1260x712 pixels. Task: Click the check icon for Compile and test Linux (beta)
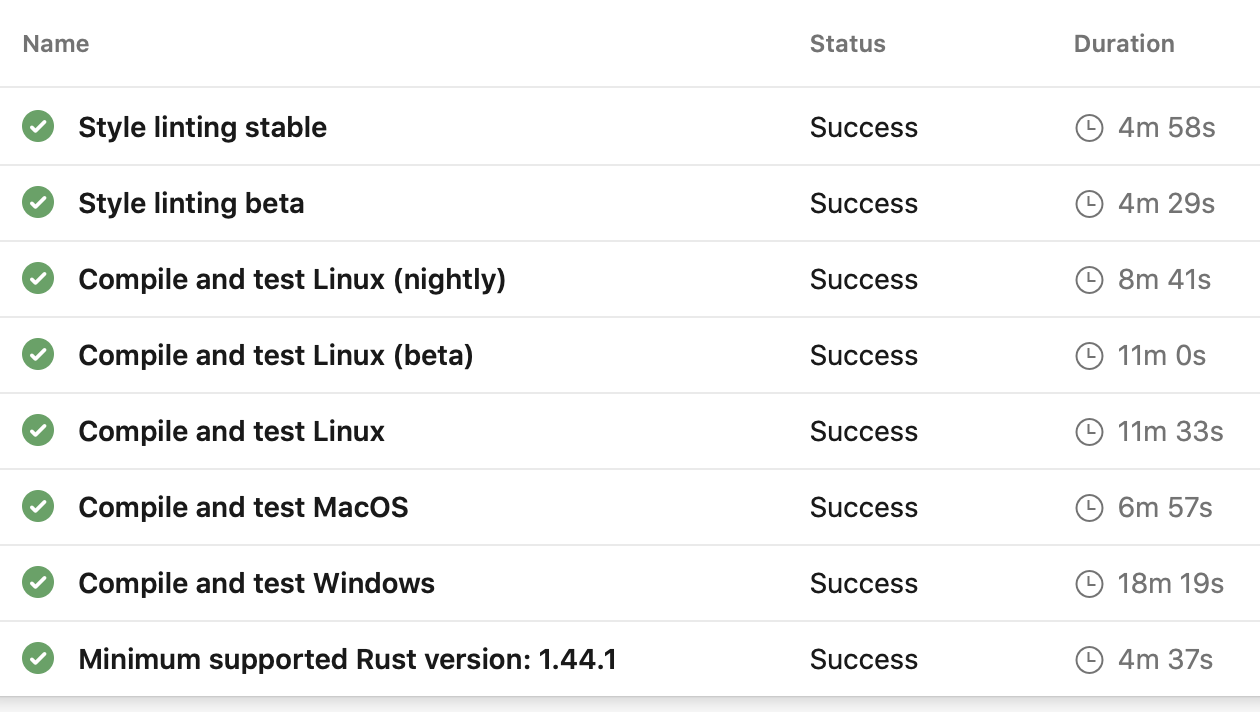pos(38,355)
